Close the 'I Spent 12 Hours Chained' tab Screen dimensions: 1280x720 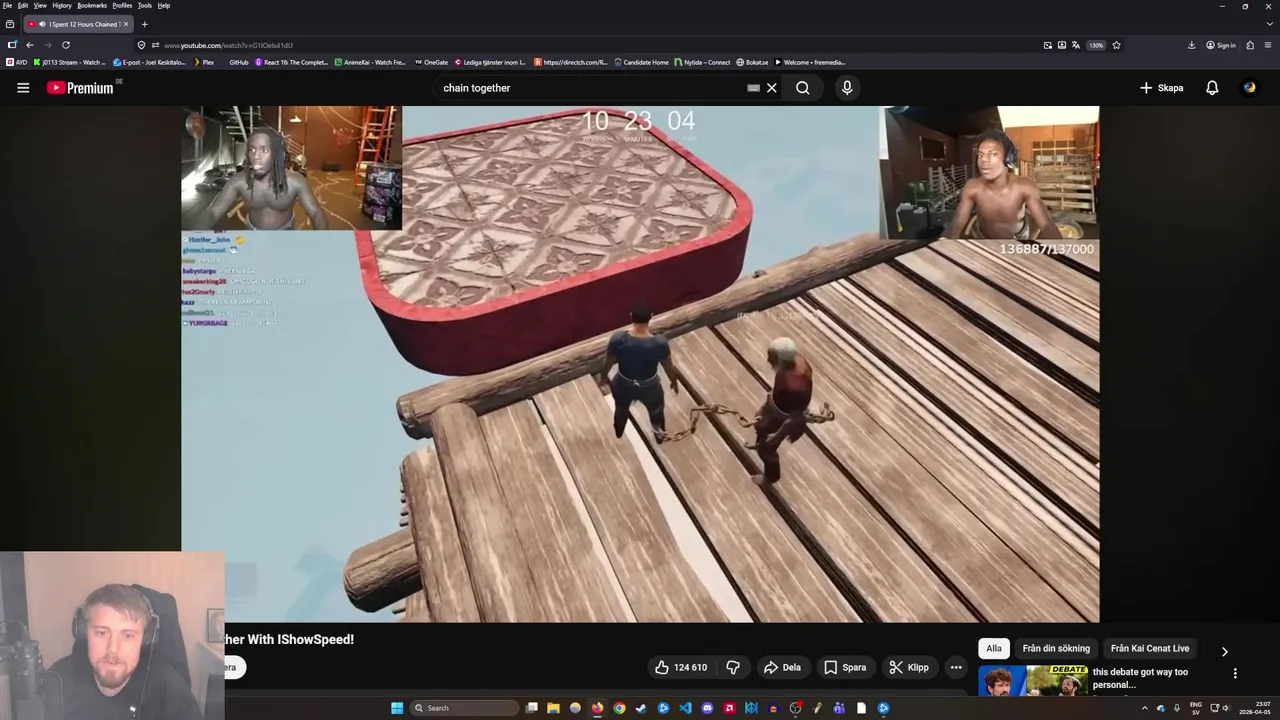click(x=126, y=24)
